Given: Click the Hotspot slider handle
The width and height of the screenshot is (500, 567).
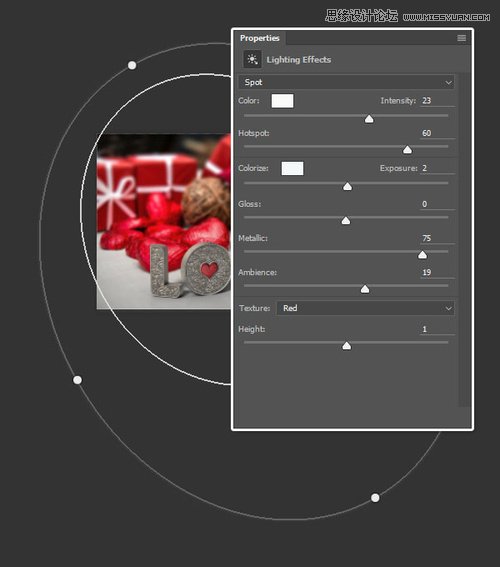Looking at the screenshot, I should [407, 150].
